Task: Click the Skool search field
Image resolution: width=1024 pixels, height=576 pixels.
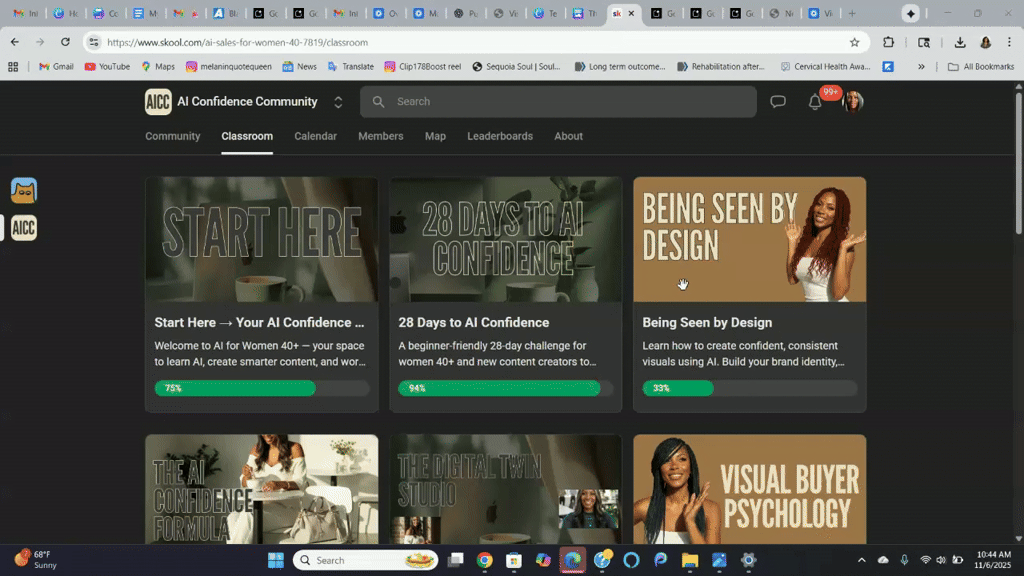Action: (558, 101)
